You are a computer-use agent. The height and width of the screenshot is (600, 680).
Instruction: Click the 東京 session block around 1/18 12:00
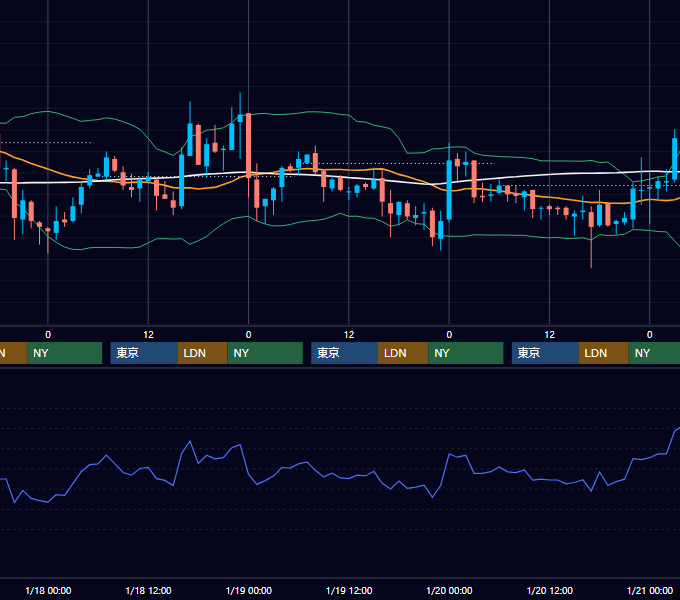pos(144,353)
